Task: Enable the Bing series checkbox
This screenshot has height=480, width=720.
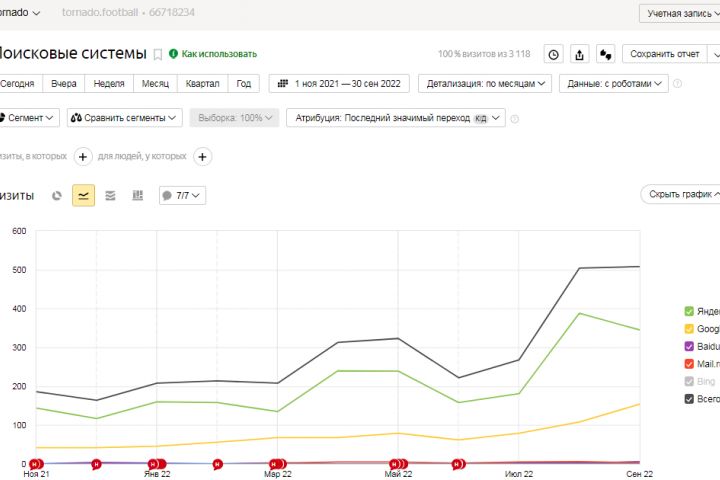Action: [689, 381]
